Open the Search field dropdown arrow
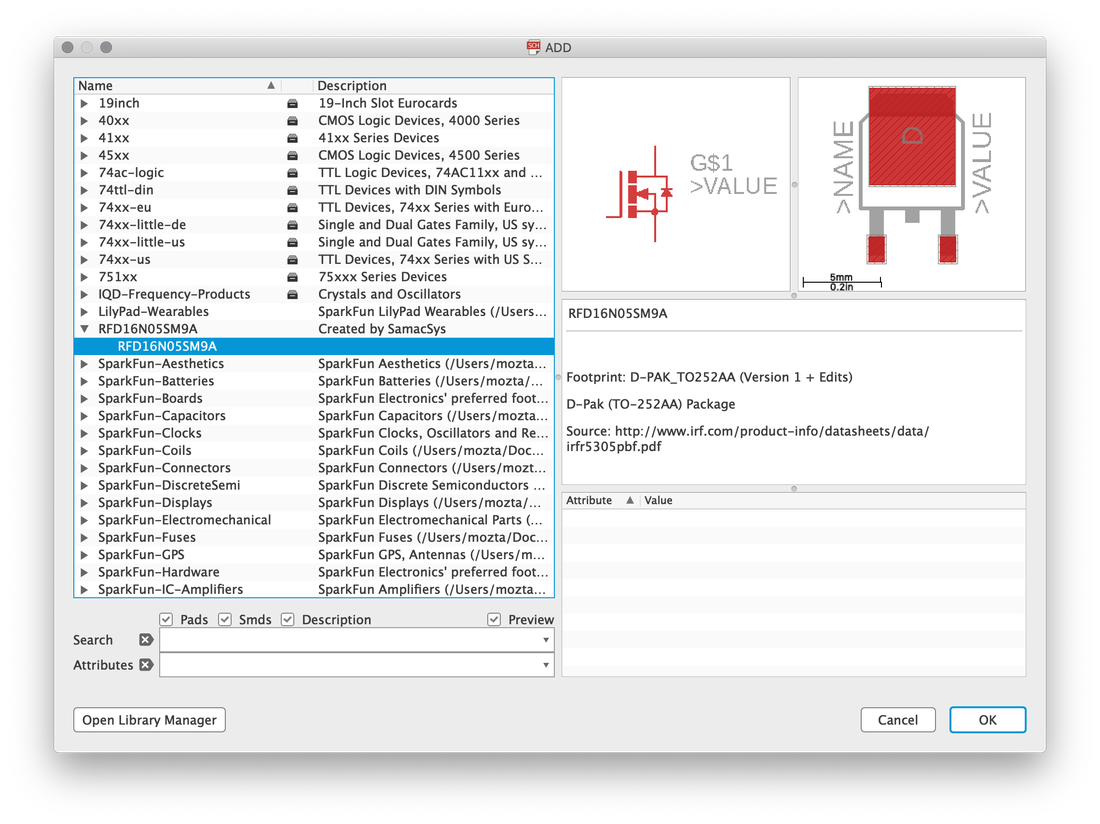Screen dimensions: 1100x824 tap(546, 640)
